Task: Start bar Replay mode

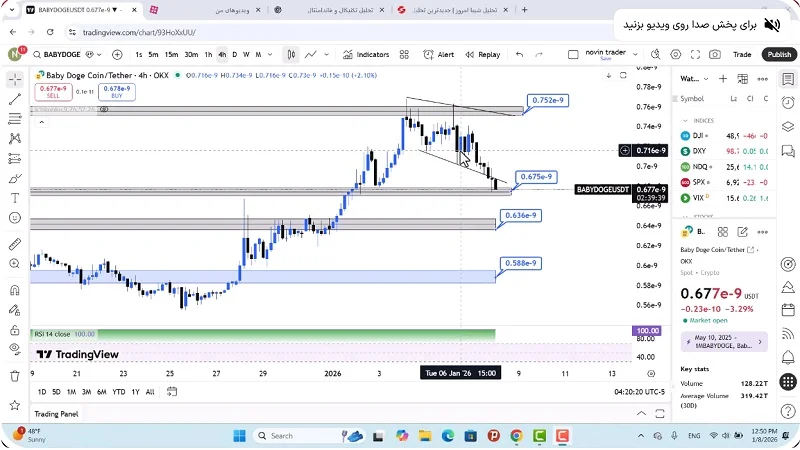Action: (482, 55)
